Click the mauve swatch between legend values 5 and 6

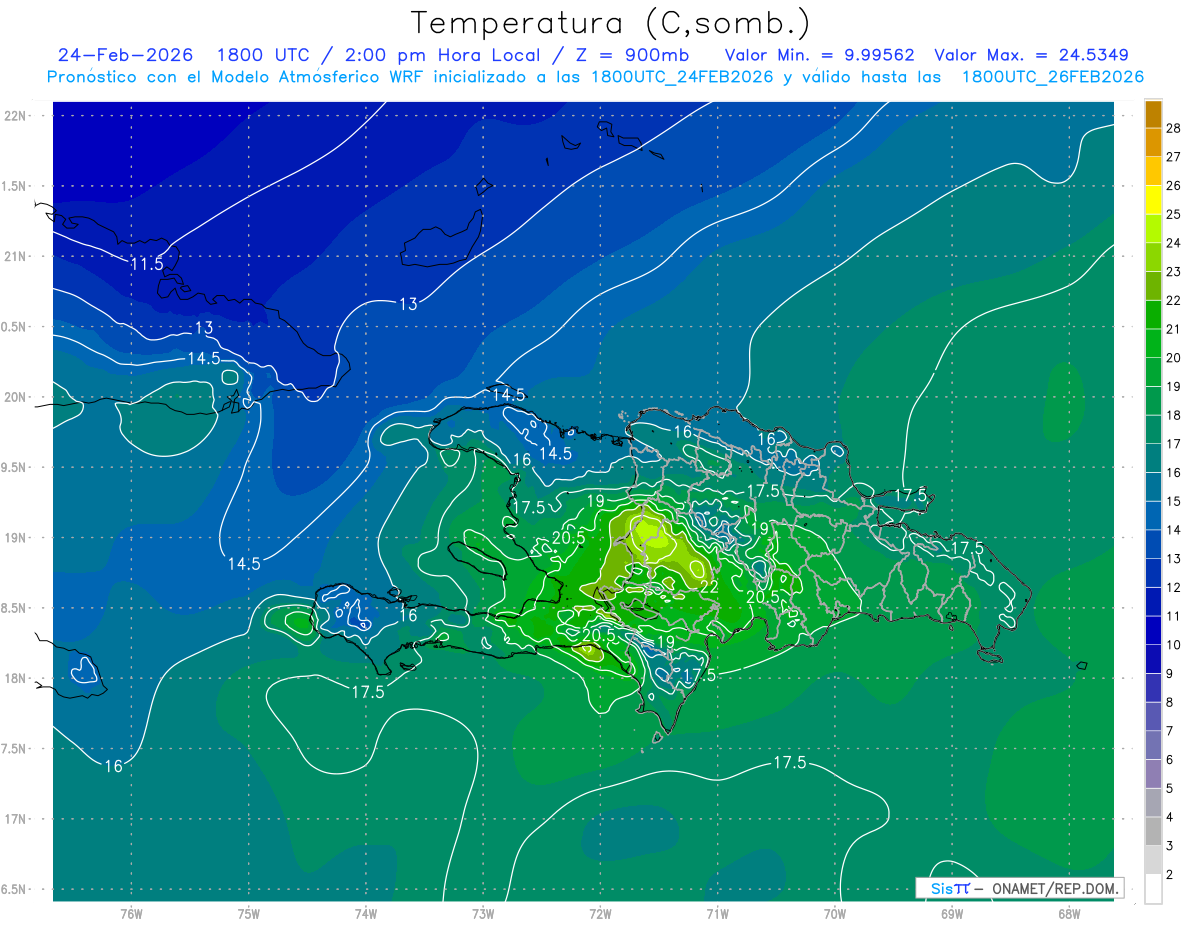1153,774
